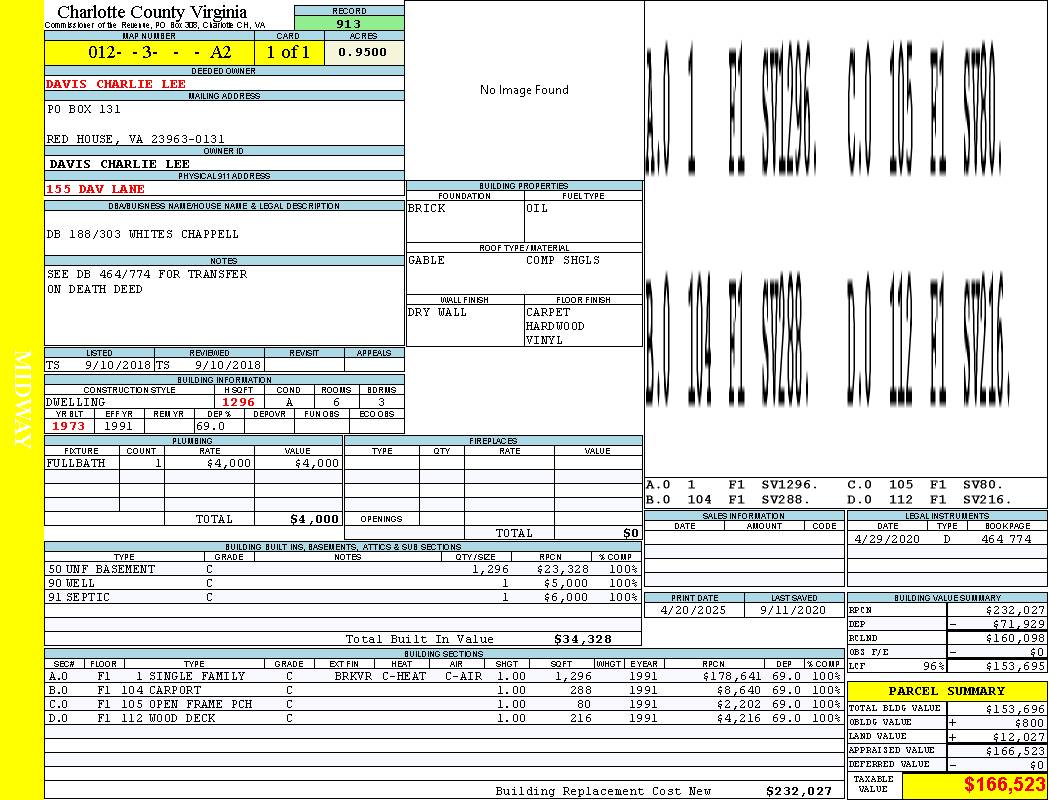Screen dimensions: 1050x800
Task: Click the record number 913
Action: click(348, 24)
